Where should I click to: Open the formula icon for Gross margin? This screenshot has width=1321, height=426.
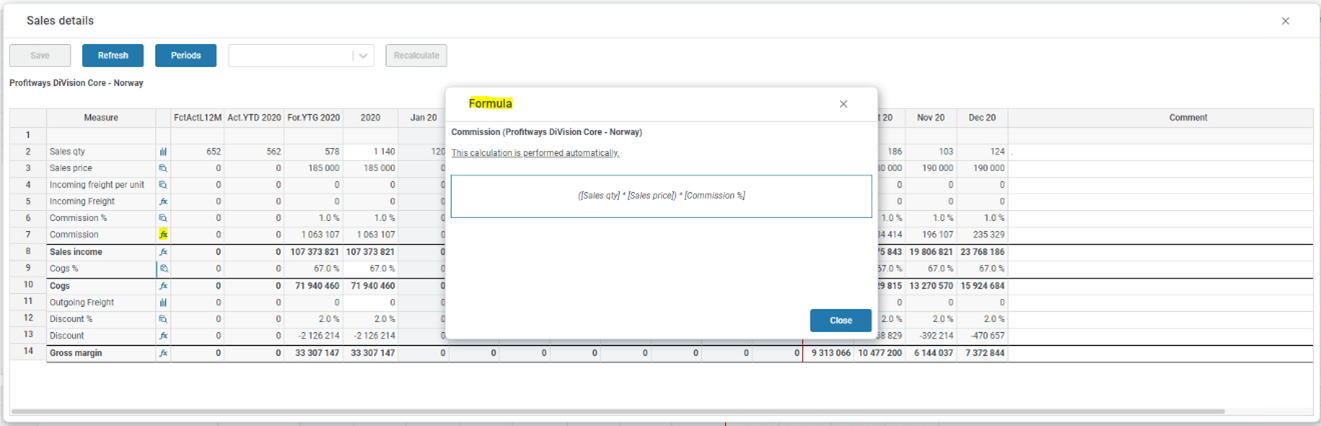163,353
